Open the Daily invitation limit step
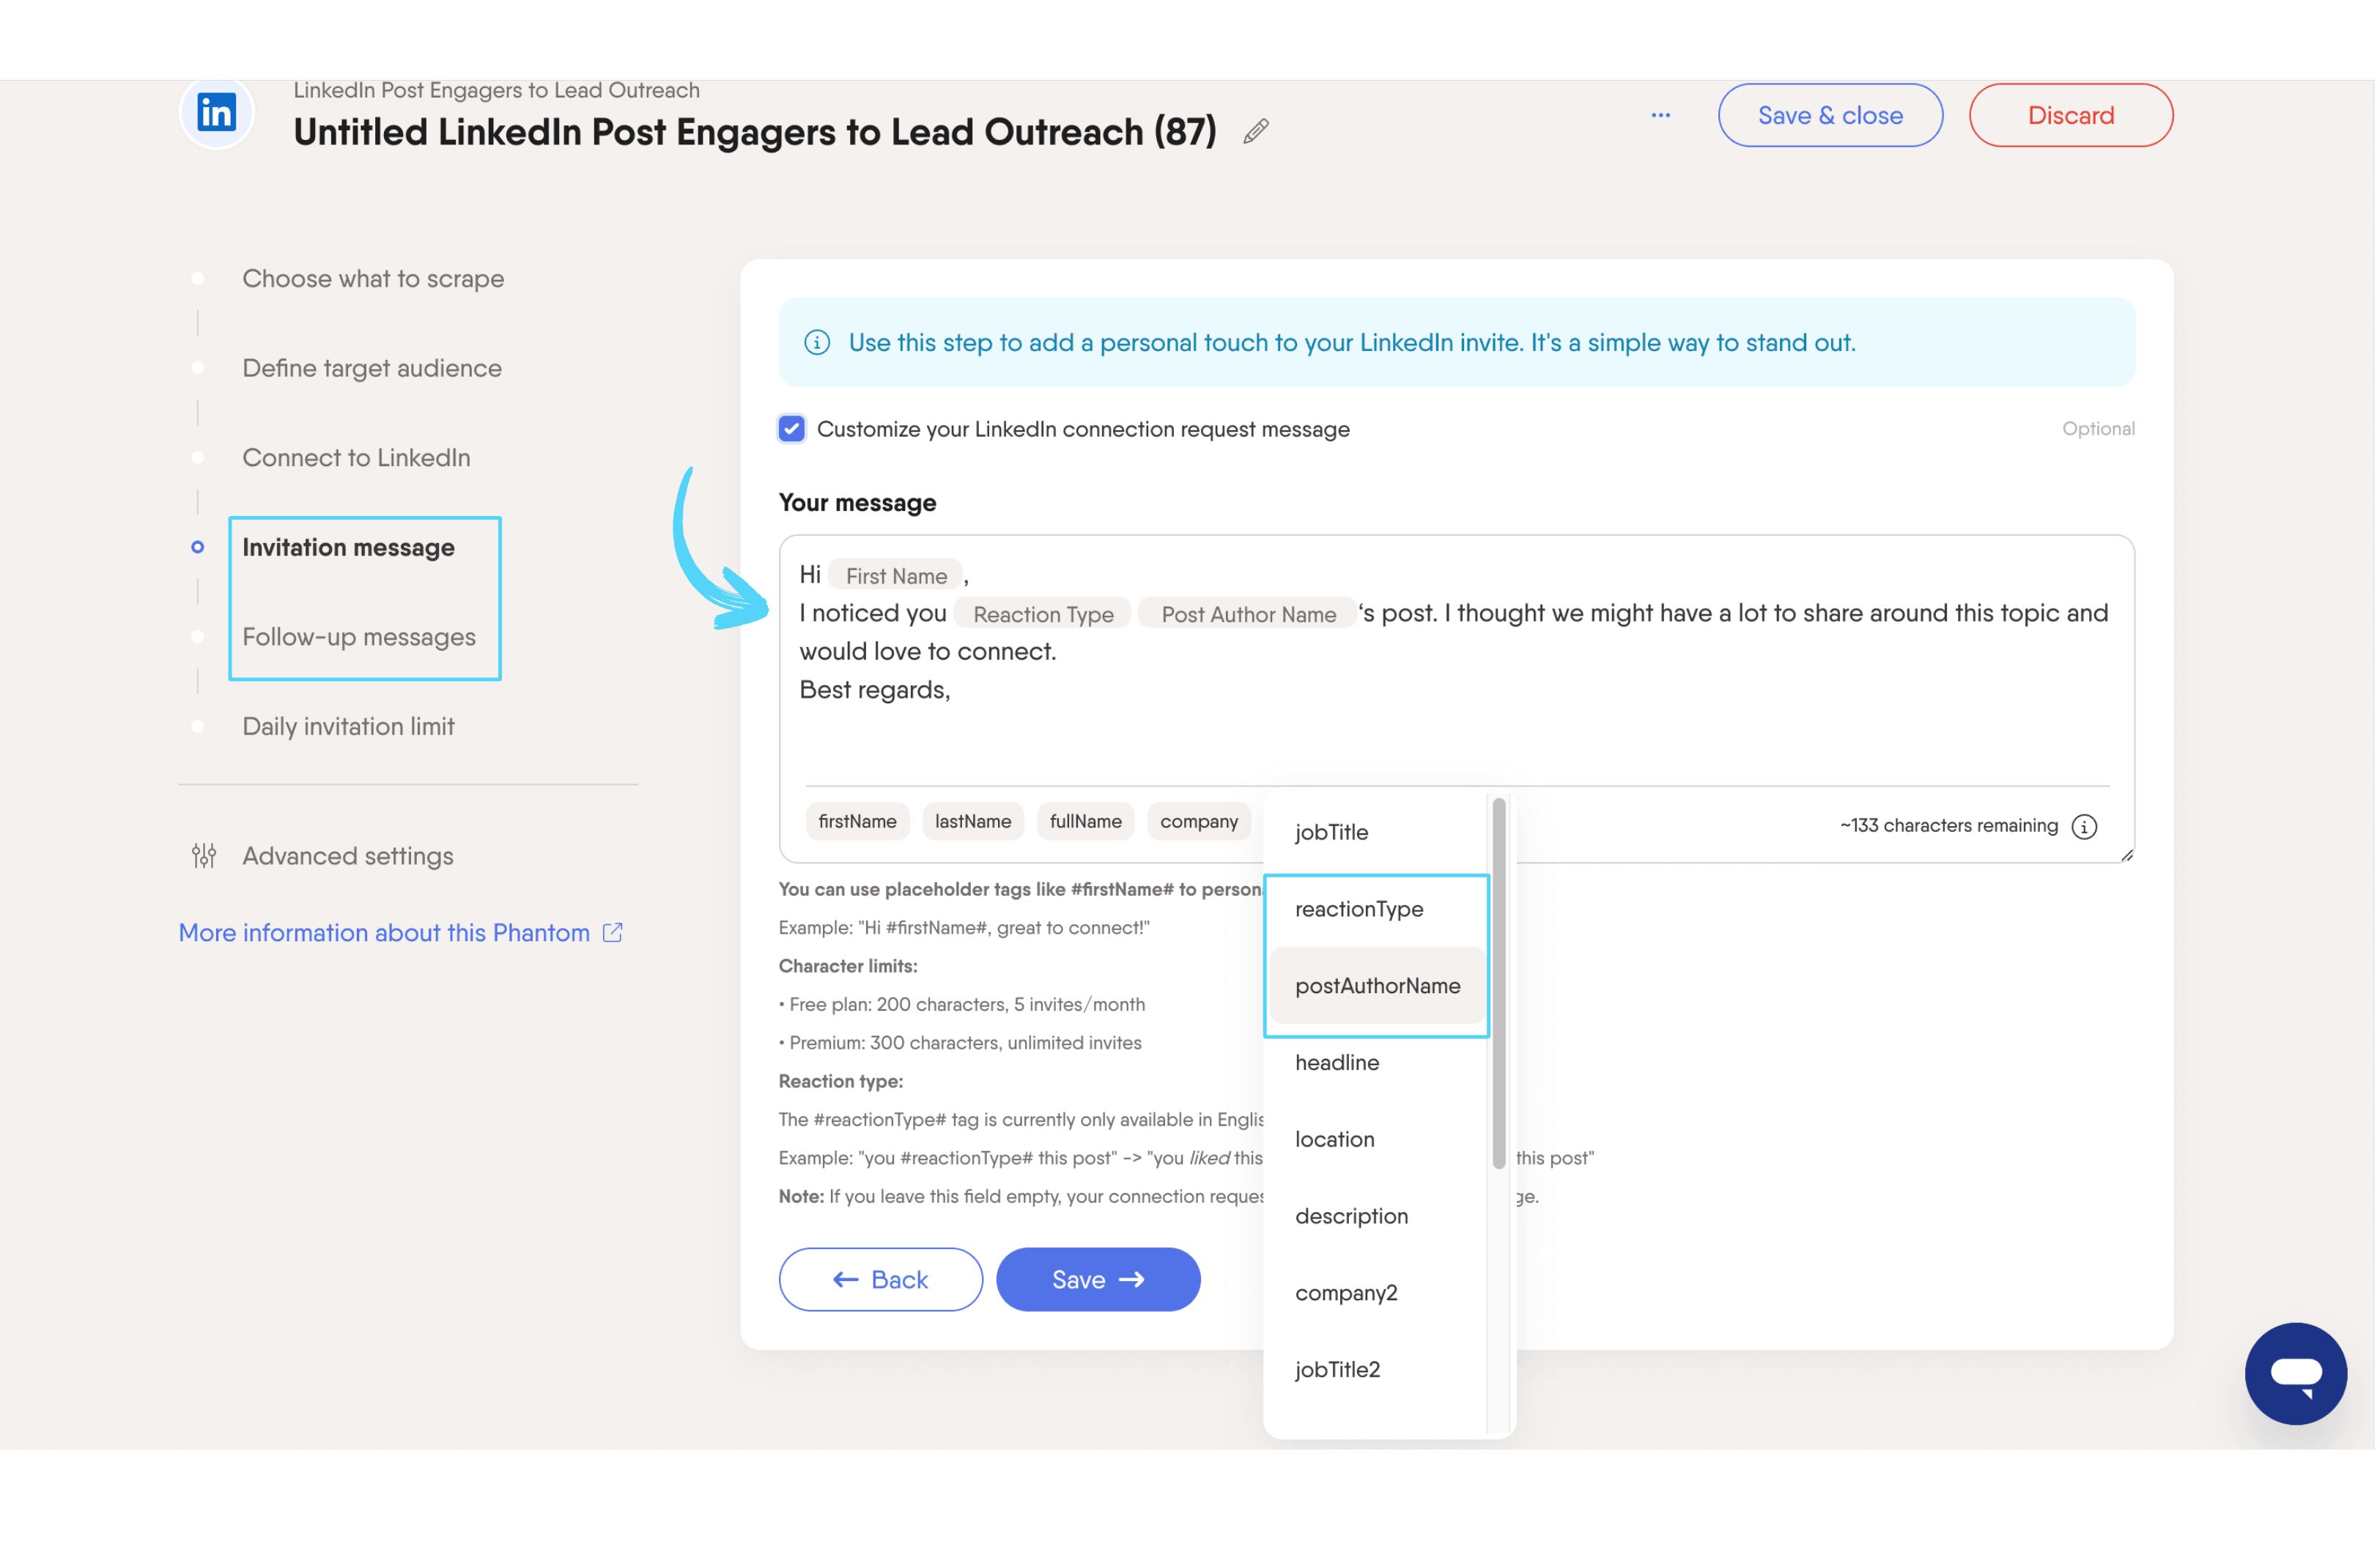The image size is (2380, 1548). tap(349, 727)
